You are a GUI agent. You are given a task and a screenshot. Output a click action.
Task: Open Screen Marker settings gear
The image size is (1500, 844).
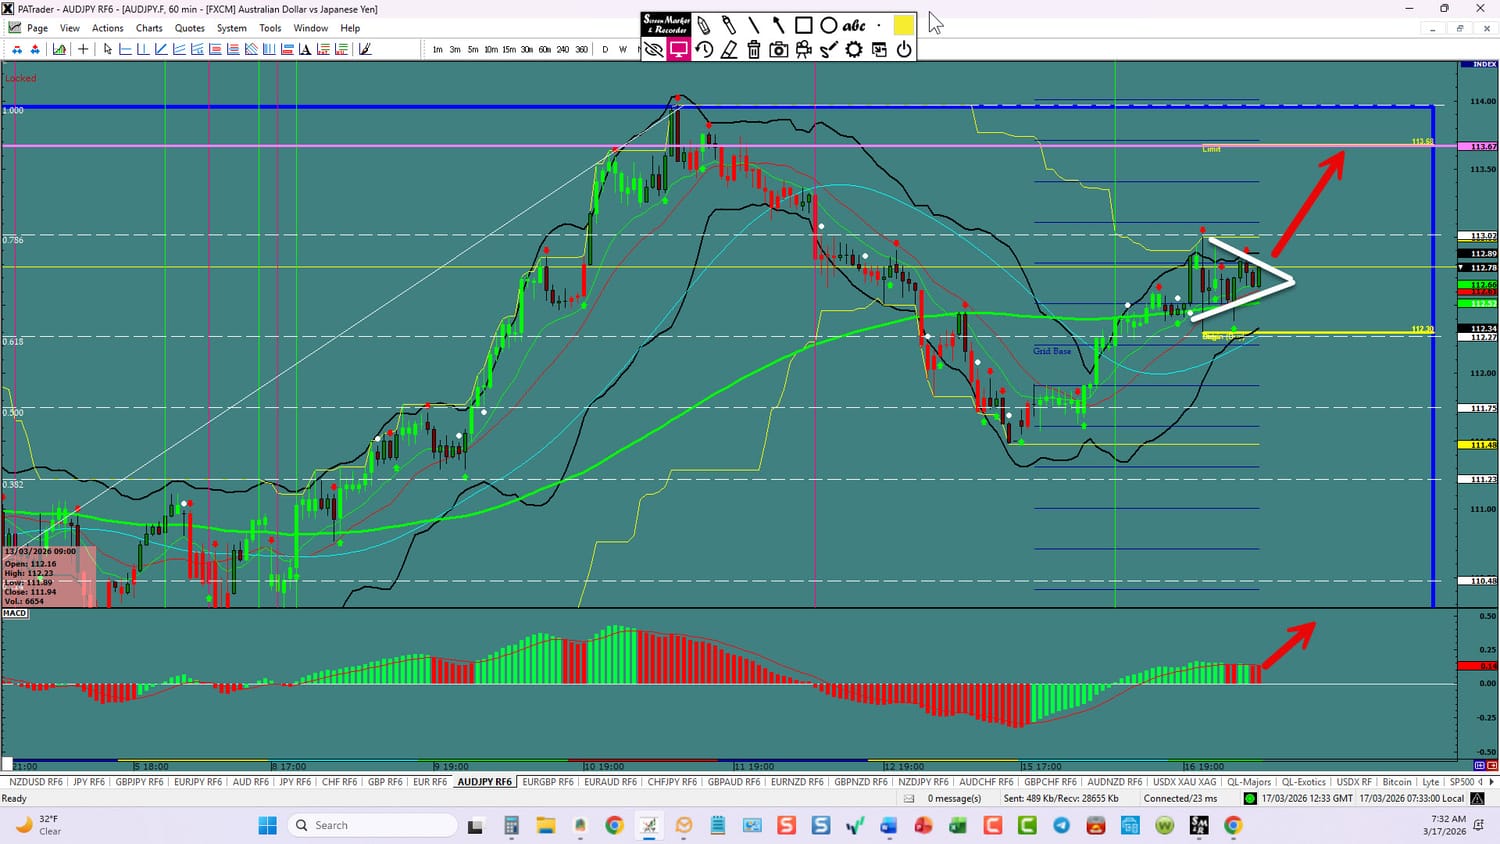point(854,49)
